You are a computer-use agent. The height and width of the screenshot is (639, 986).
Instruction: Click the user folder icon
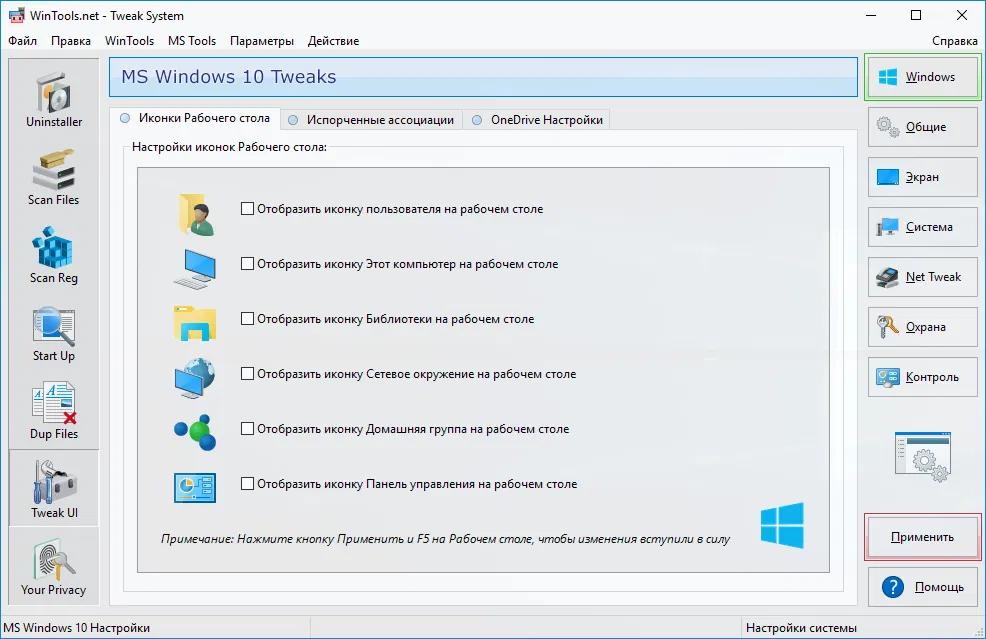coord(196,214)
